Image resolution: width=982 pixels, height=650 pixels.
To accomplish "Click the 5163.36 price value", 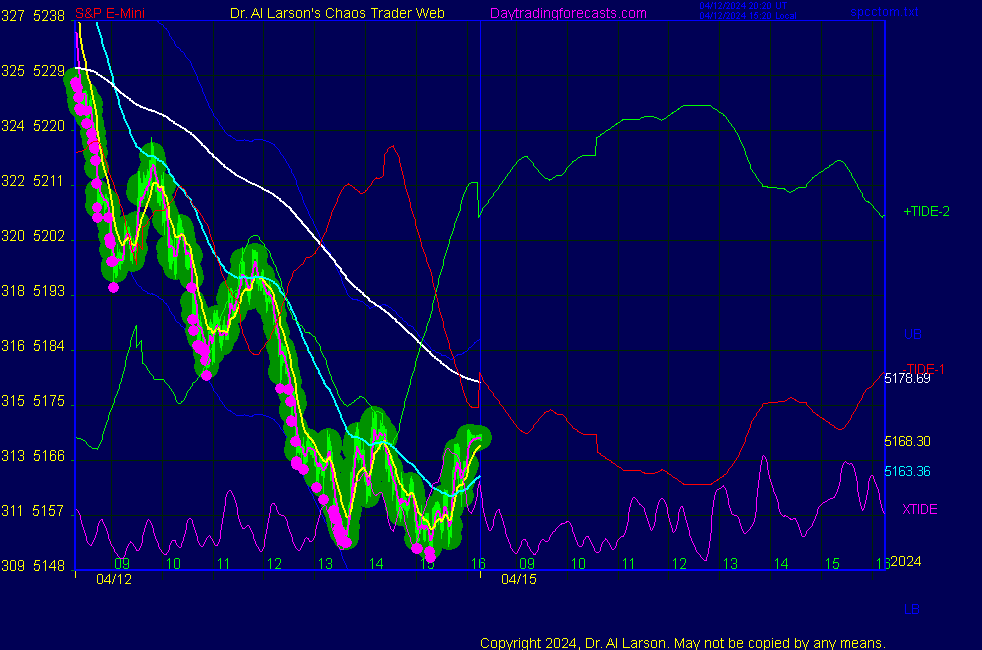I will 907,471.
